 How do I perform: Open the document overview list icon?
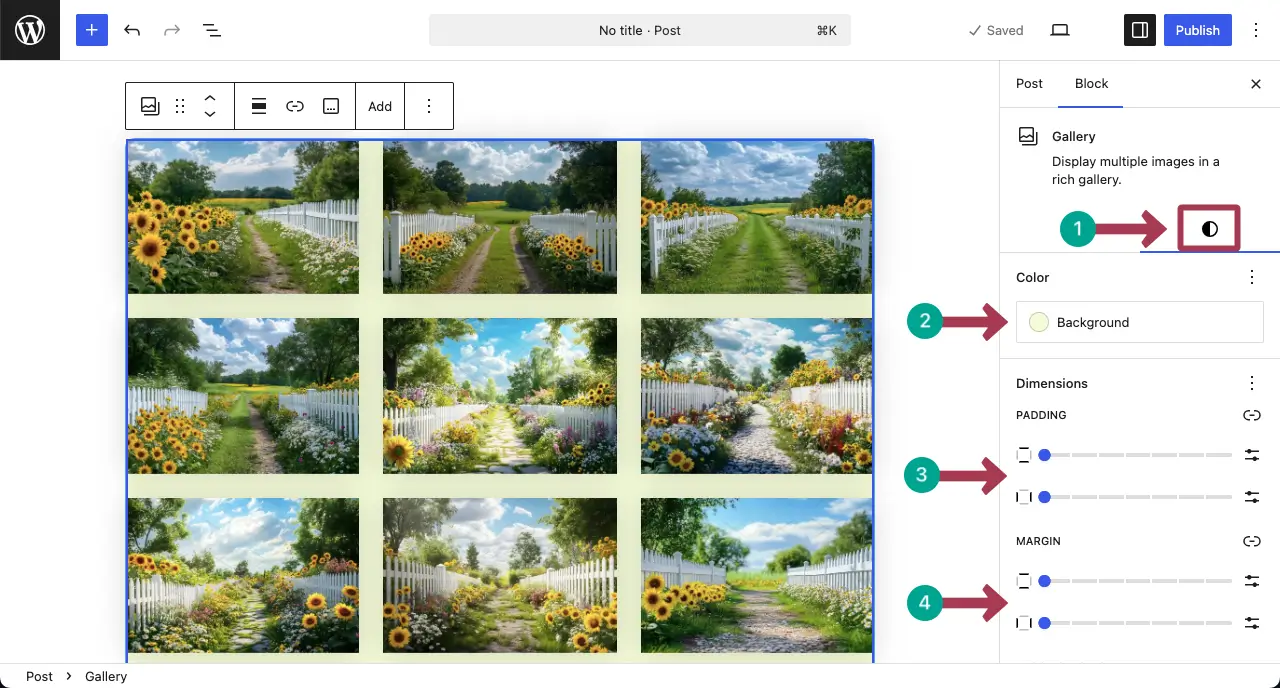pyautogui.click(x=212, y=30)
